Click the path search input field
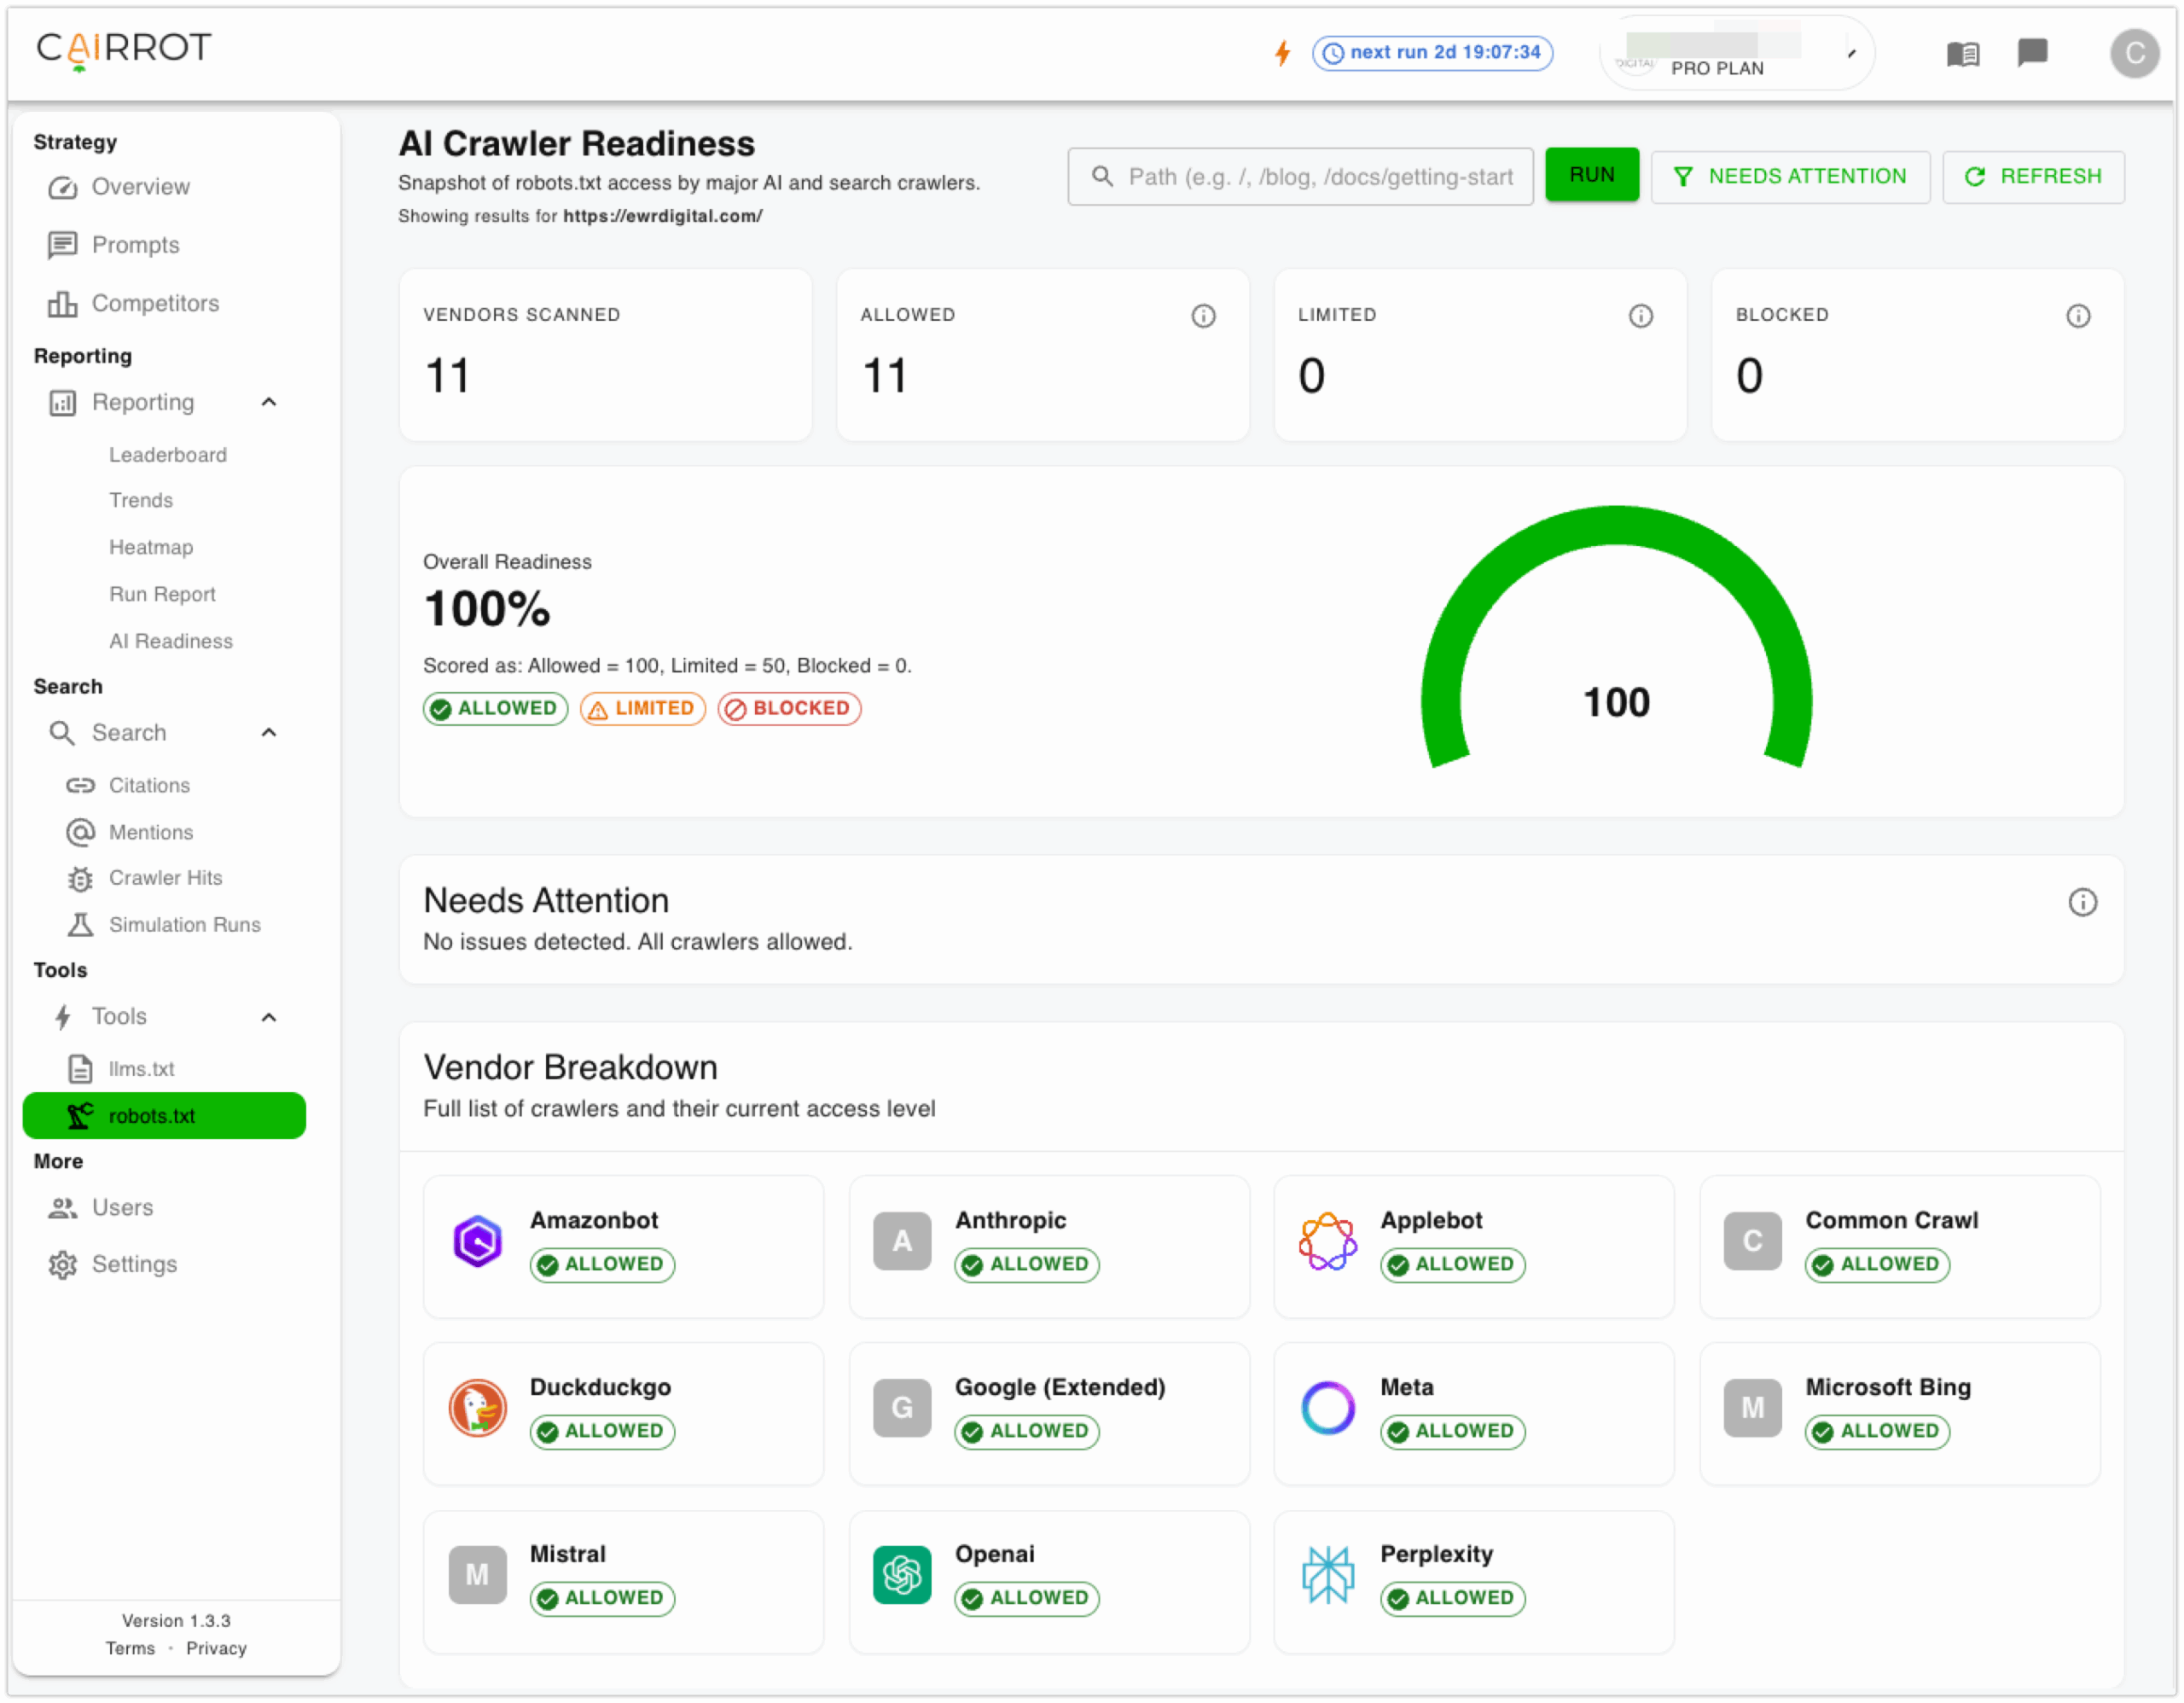2184x1703 pixels. tap(1318, 177)
